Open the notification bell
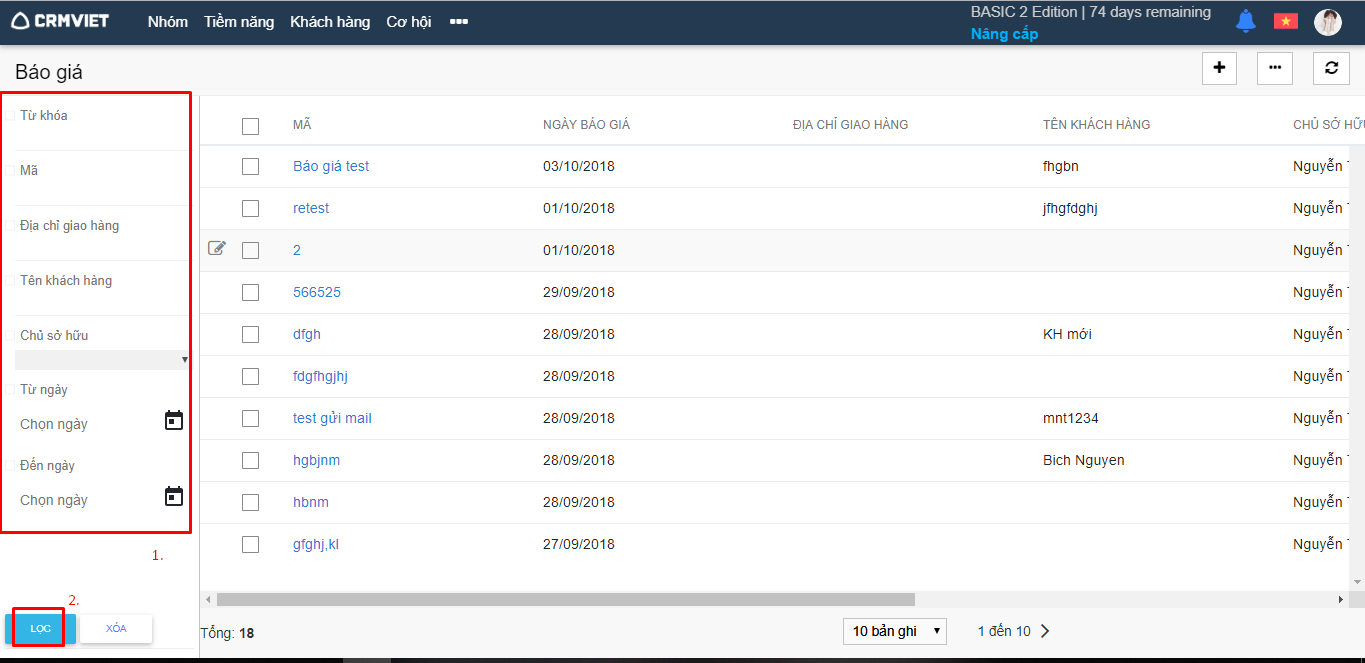 (1245, 21)
